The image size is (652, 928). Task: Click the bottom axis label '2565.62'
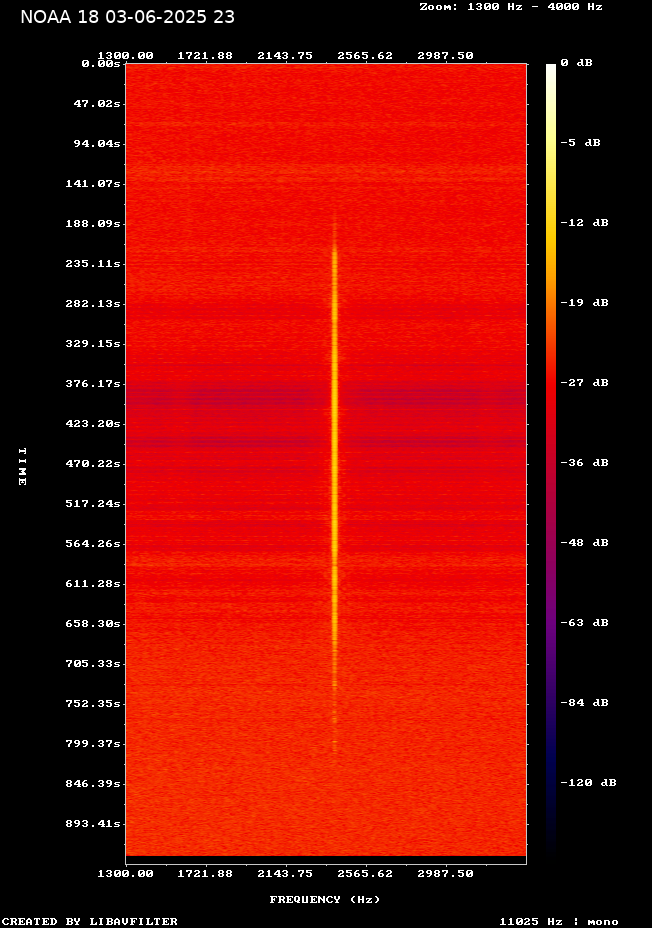[x=365, y=874]
